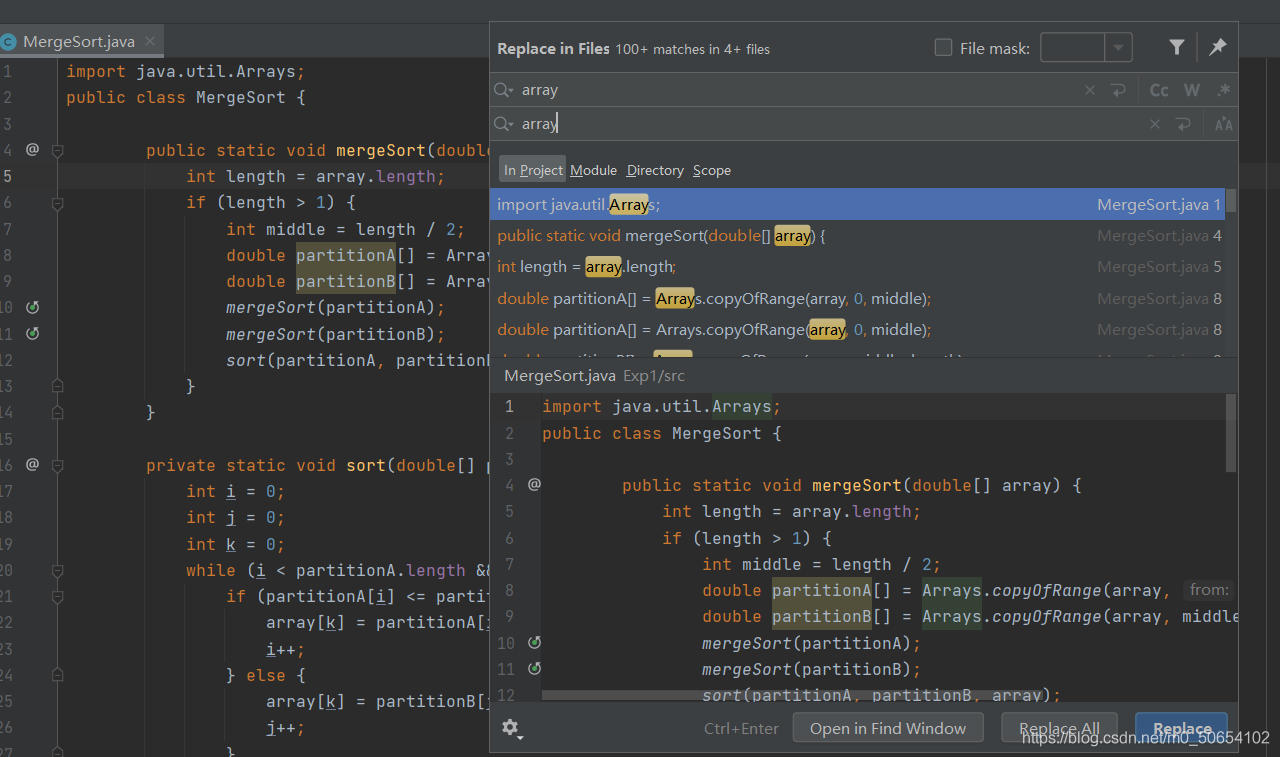Open the filter search options funnel icon
1280x757 pixels.
point(1177,47)
